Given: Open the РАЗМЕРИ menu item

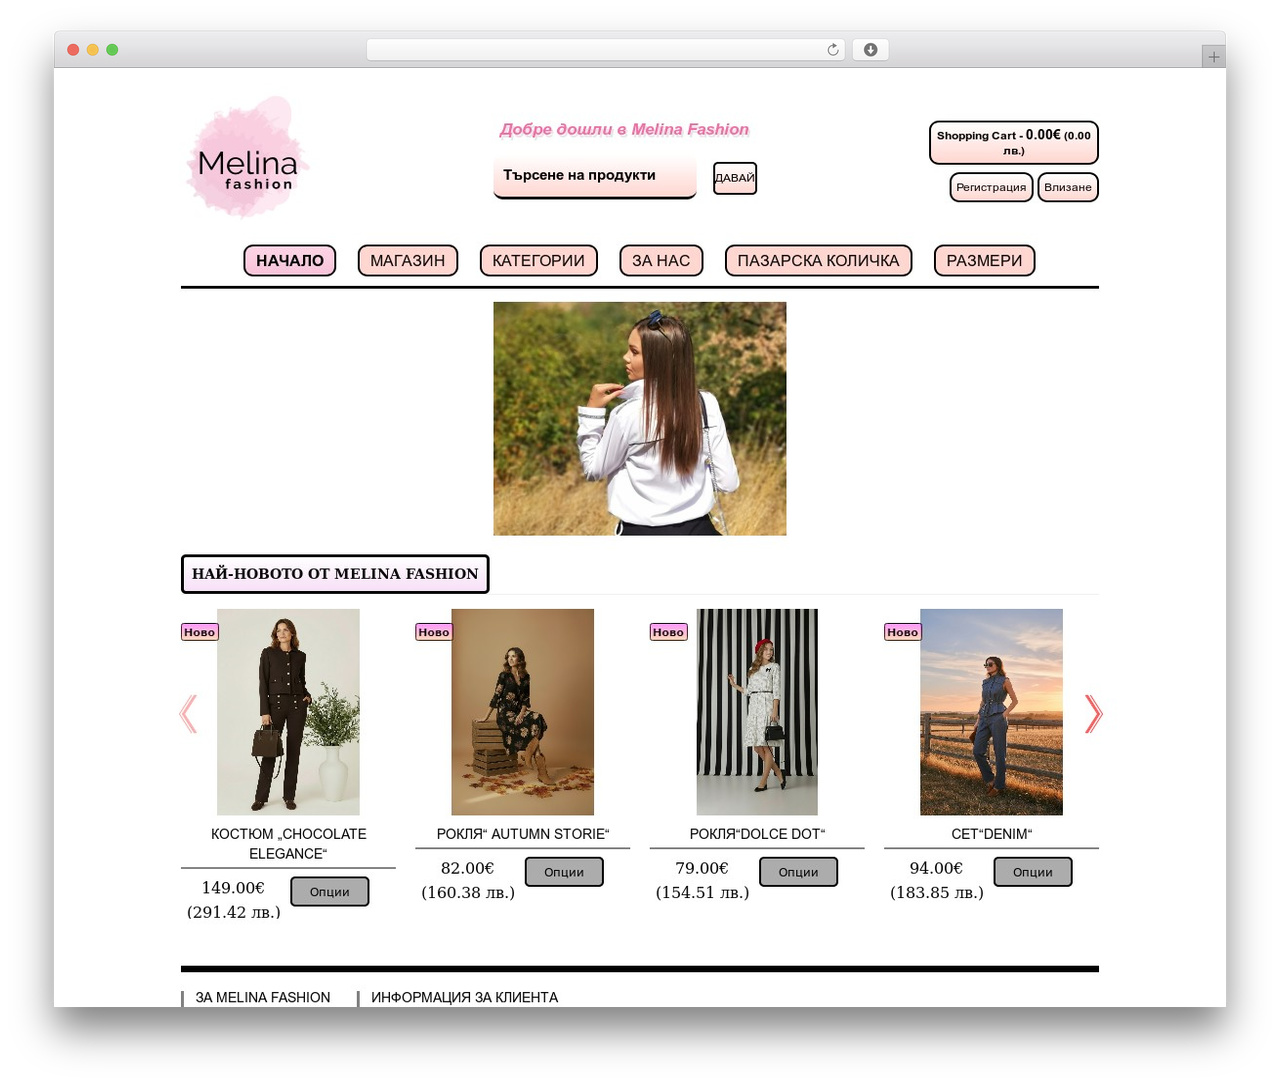Looking at the screenshot, I should pos(984,261).
